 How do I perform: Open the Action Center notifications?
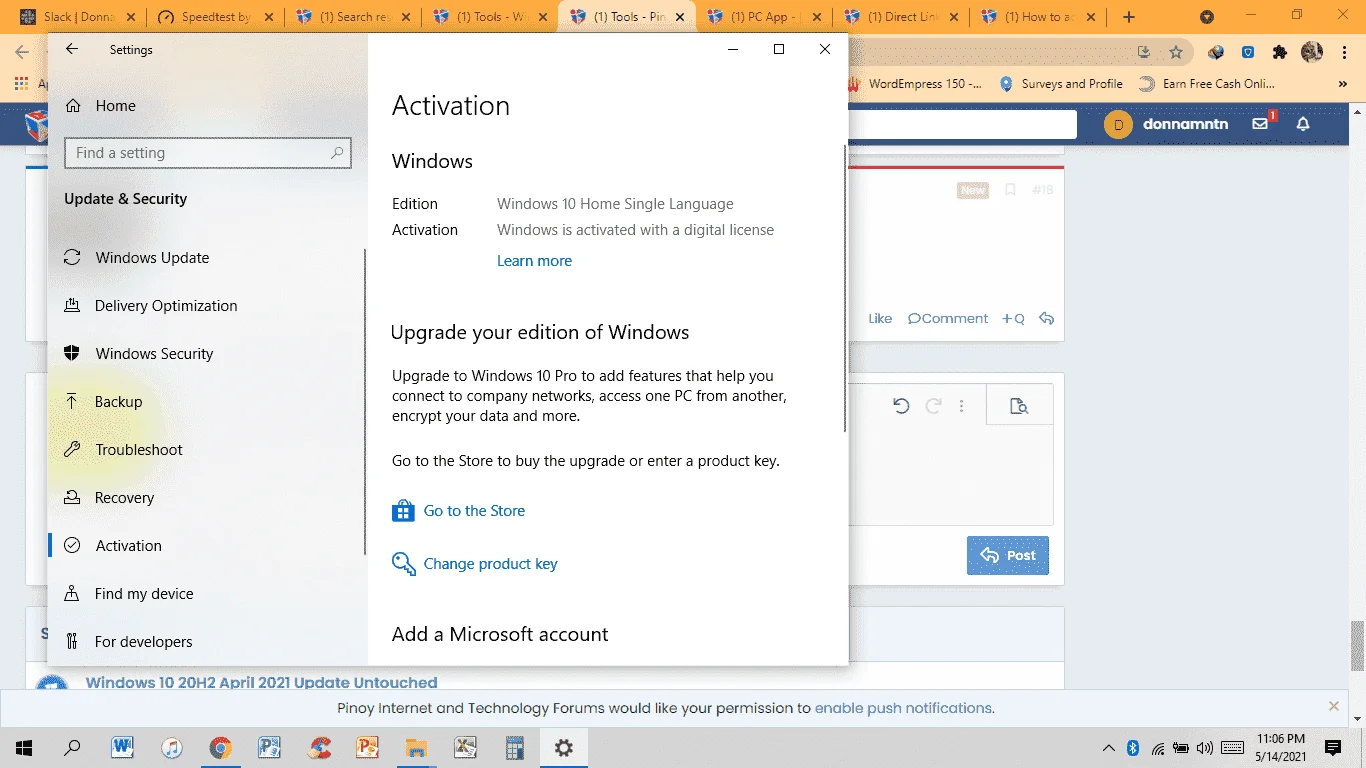pos(1333,748)
